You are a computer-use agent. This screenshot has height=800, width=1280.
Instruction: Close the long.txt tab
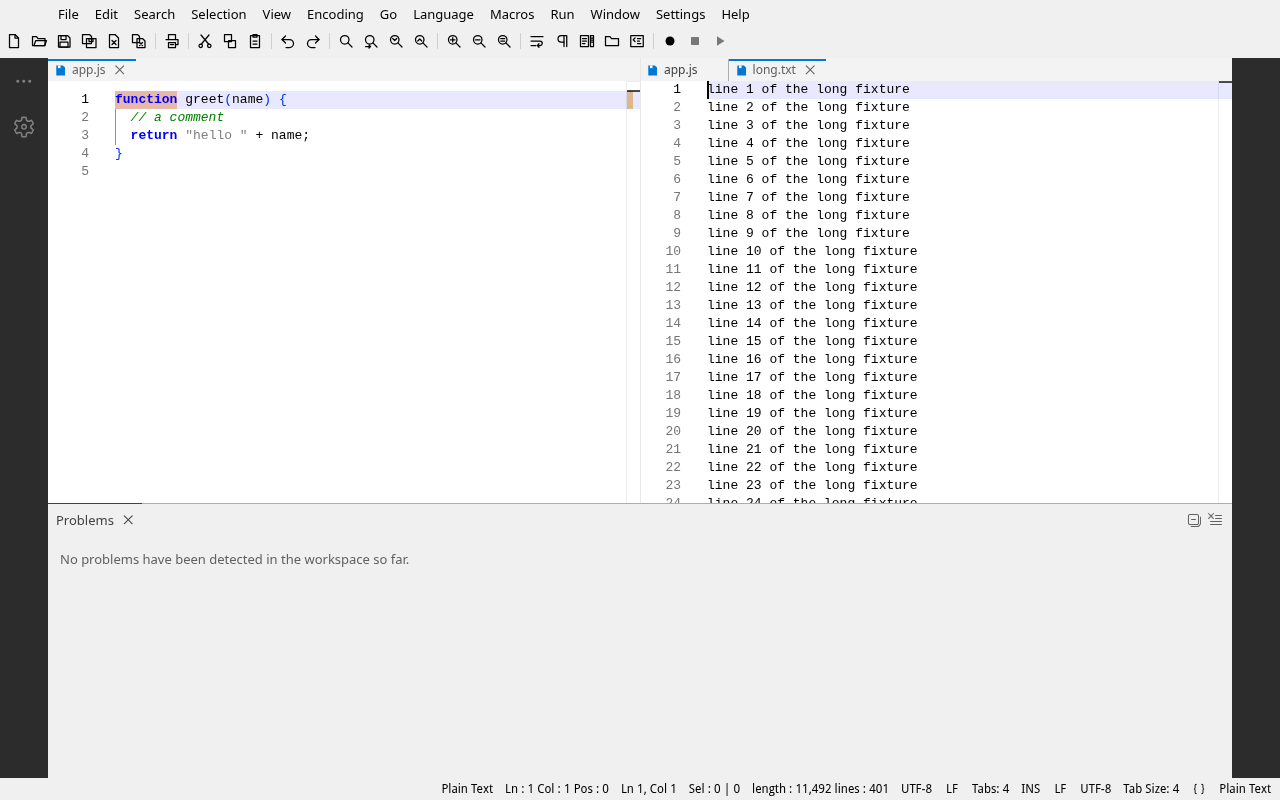[810, 70]
